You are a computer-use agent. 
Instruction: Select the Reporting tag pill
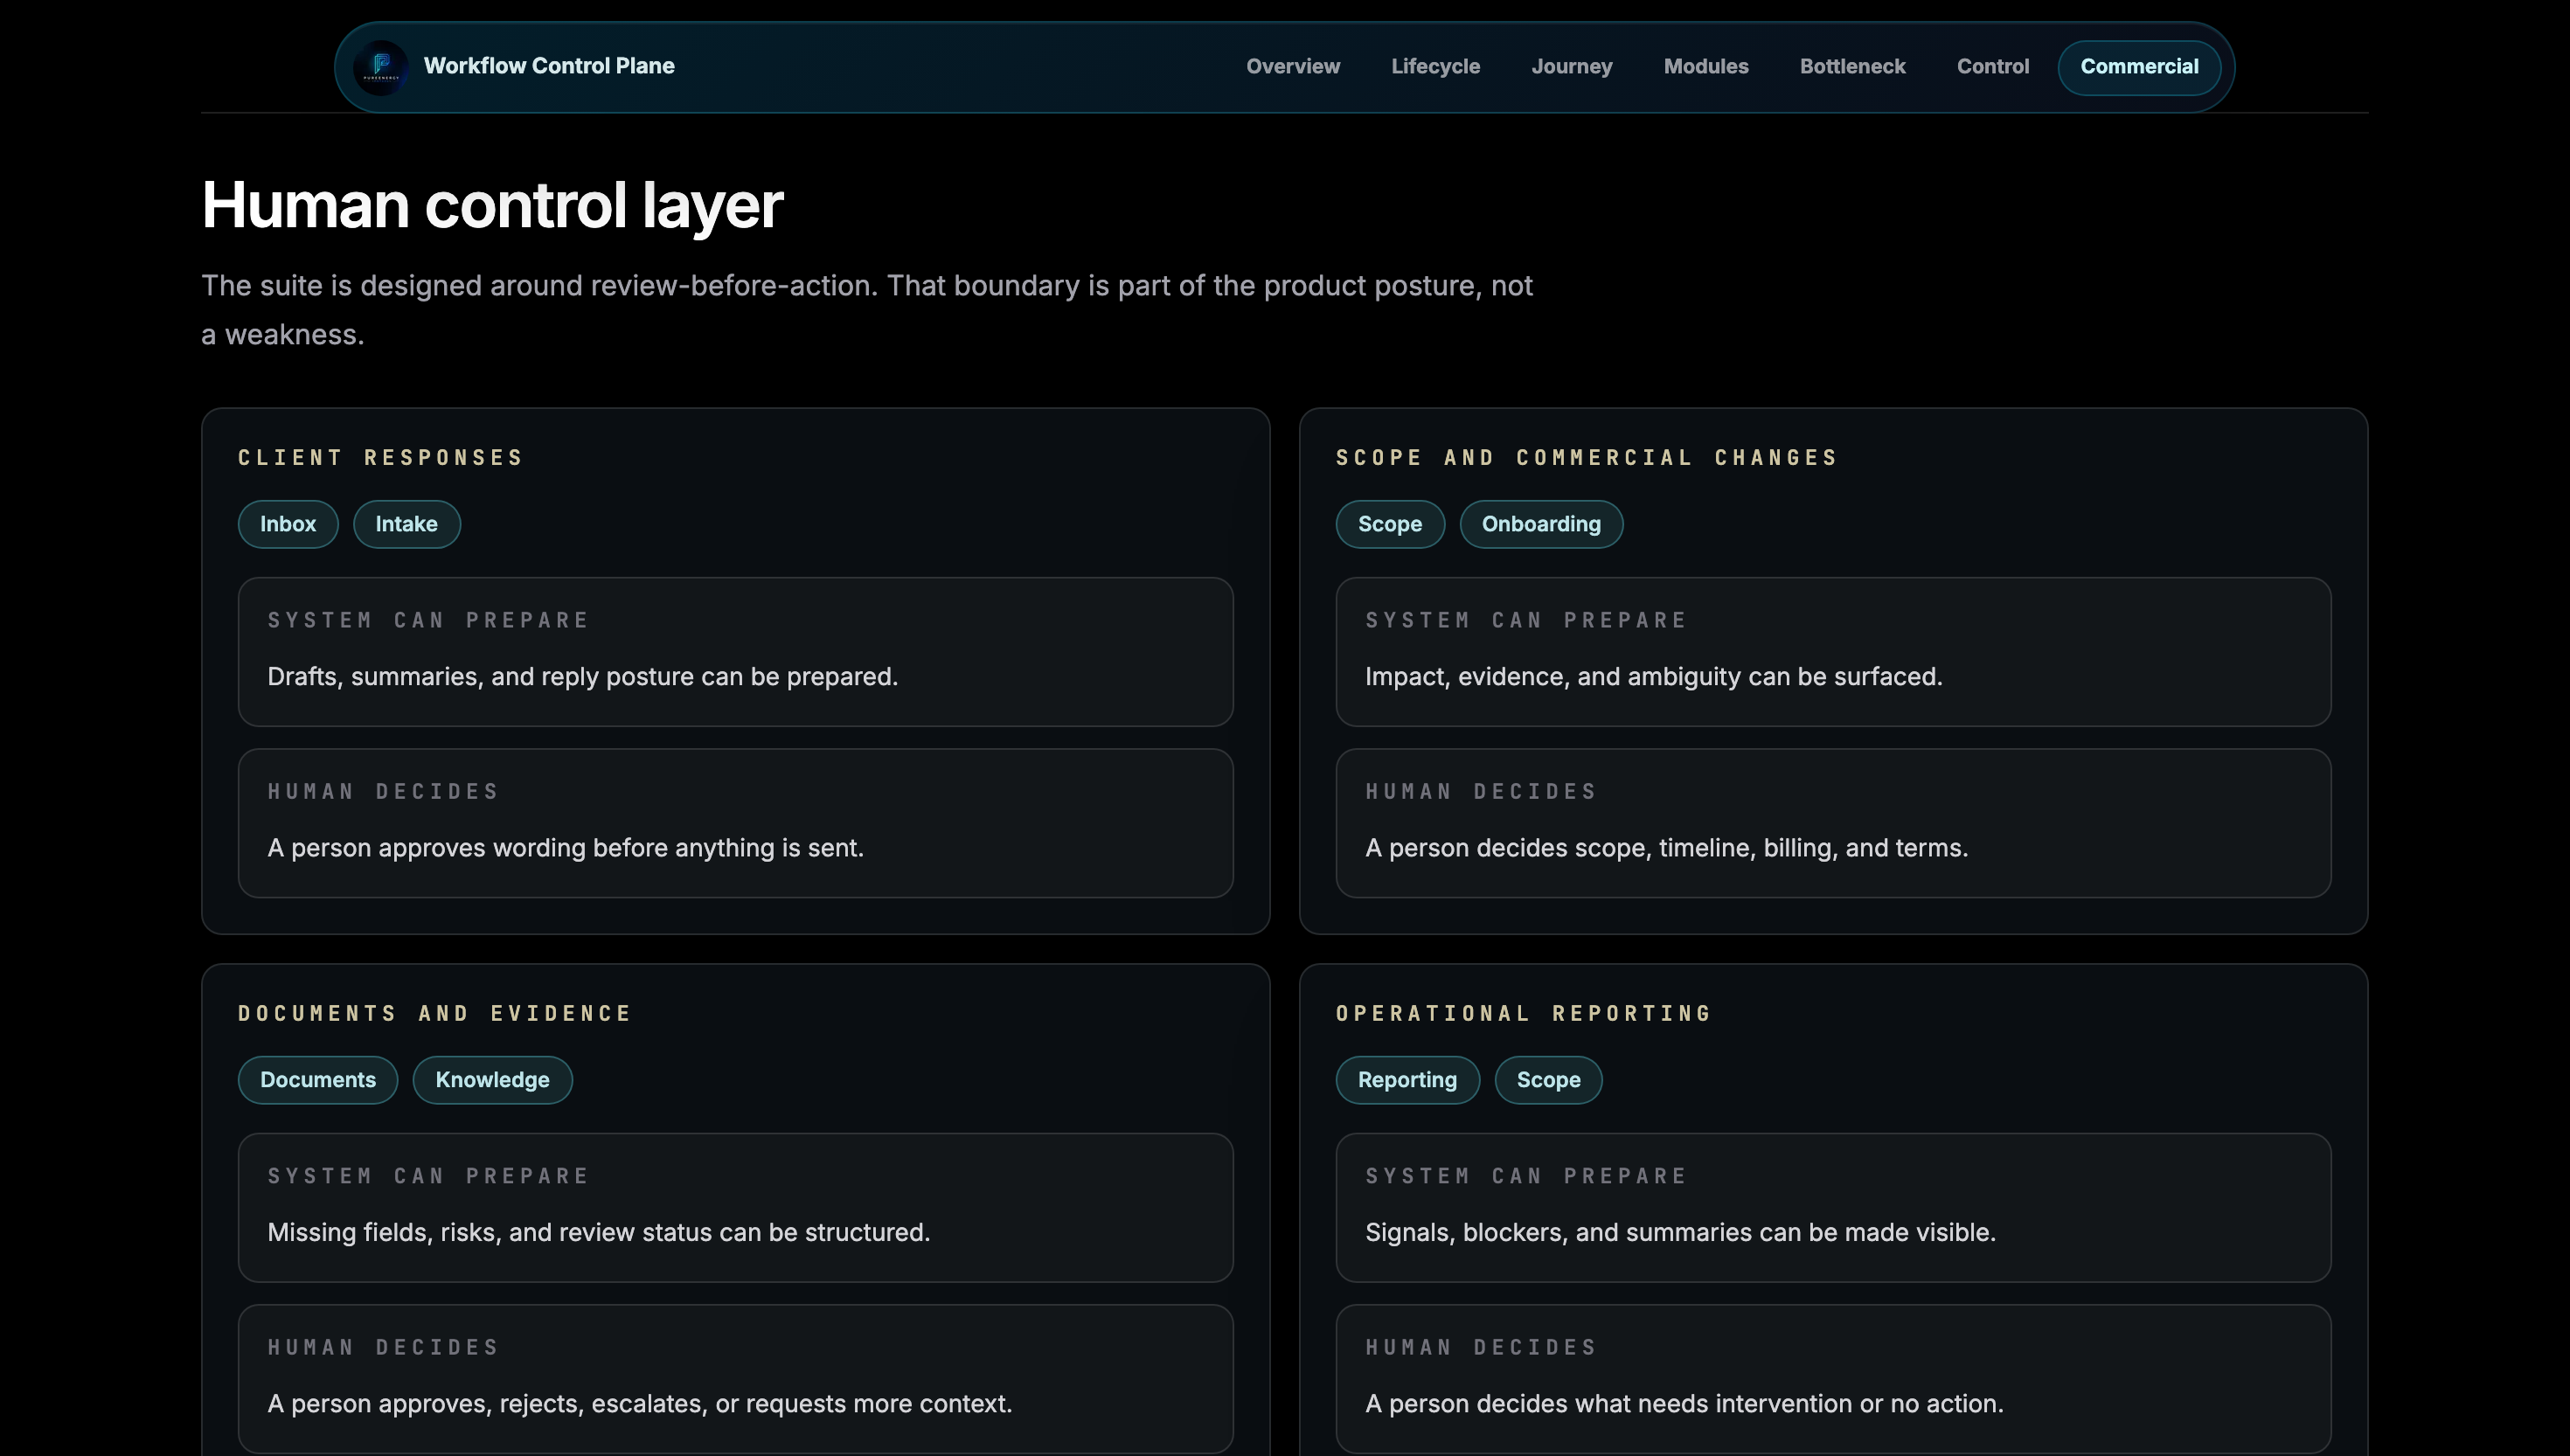(1407, 1080)
